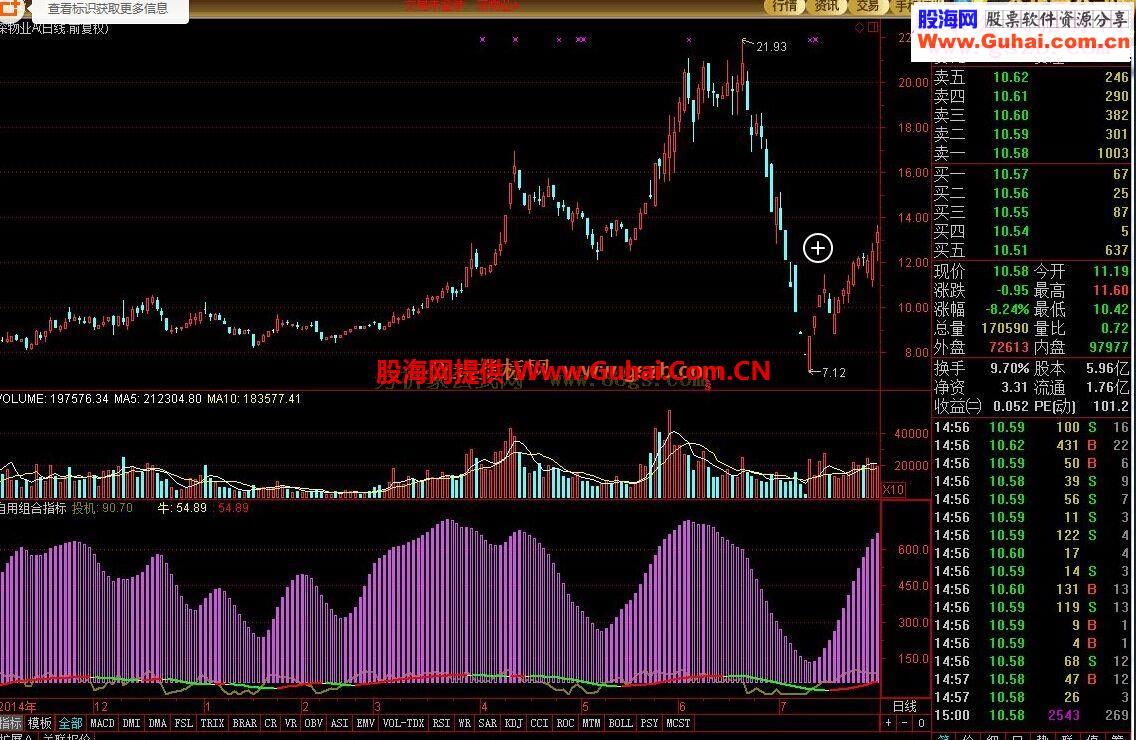Click the 现价 10.58 field
The image size is (1136, 740).
982,271
